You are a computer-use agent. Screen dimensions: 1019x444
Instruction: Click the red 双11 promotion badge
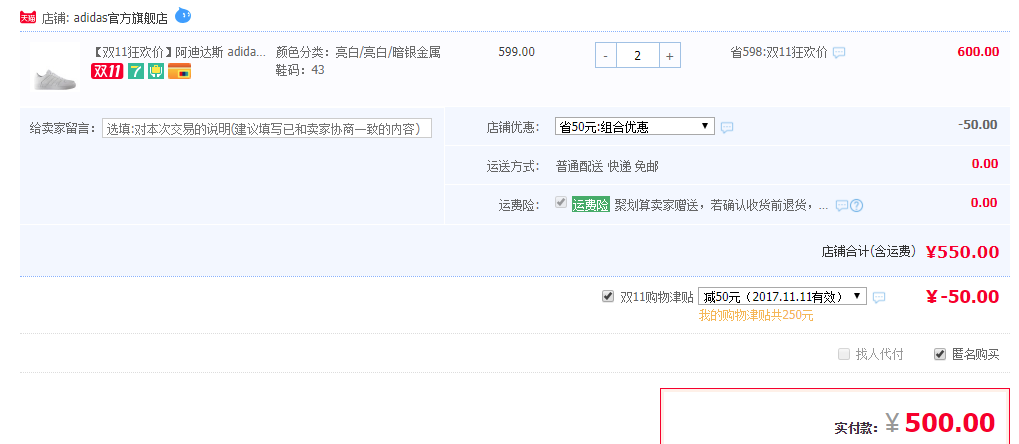pos(107,72)
